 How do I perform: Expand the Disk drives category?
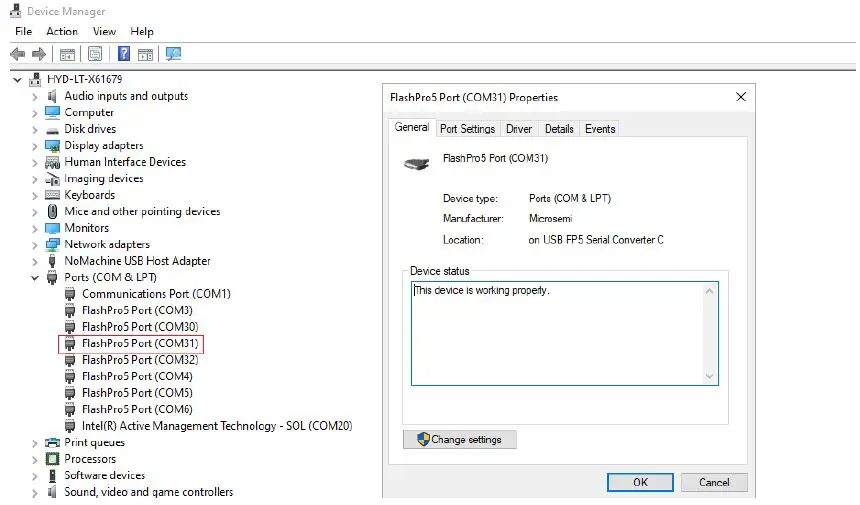click(x=35, y=130)
